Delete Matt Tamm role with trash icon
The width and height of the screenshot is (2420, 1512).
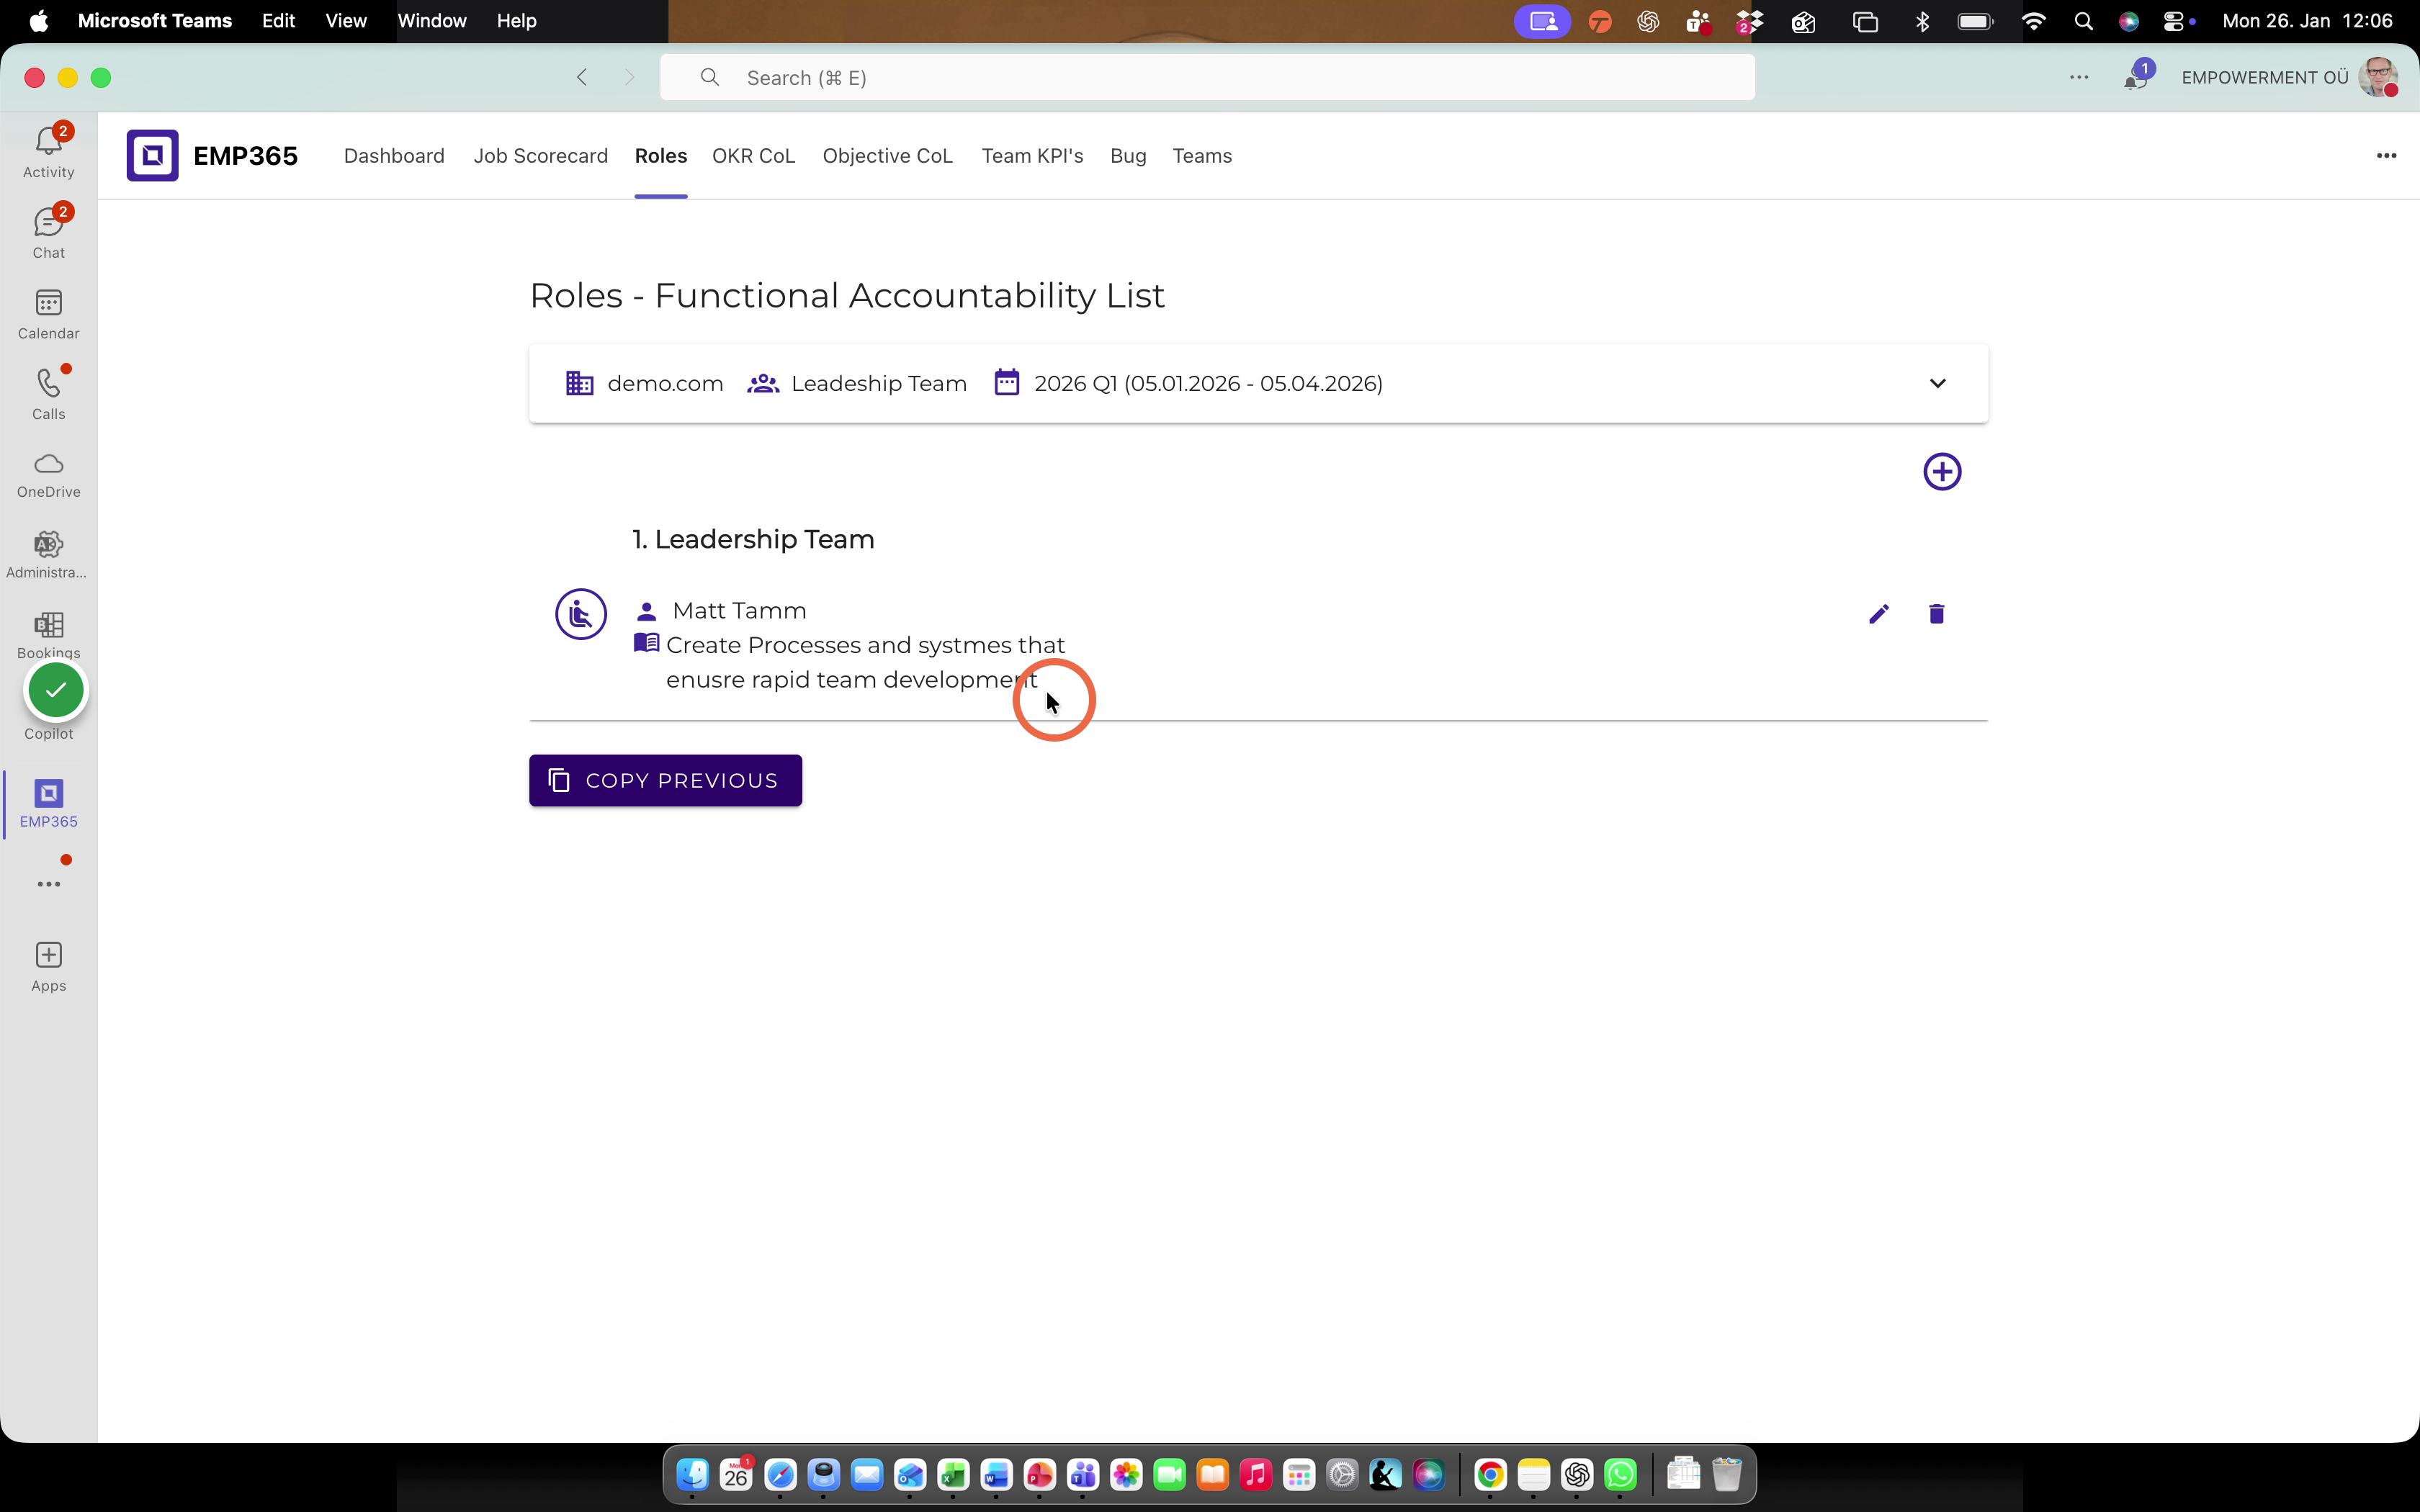click(1936, 614)
